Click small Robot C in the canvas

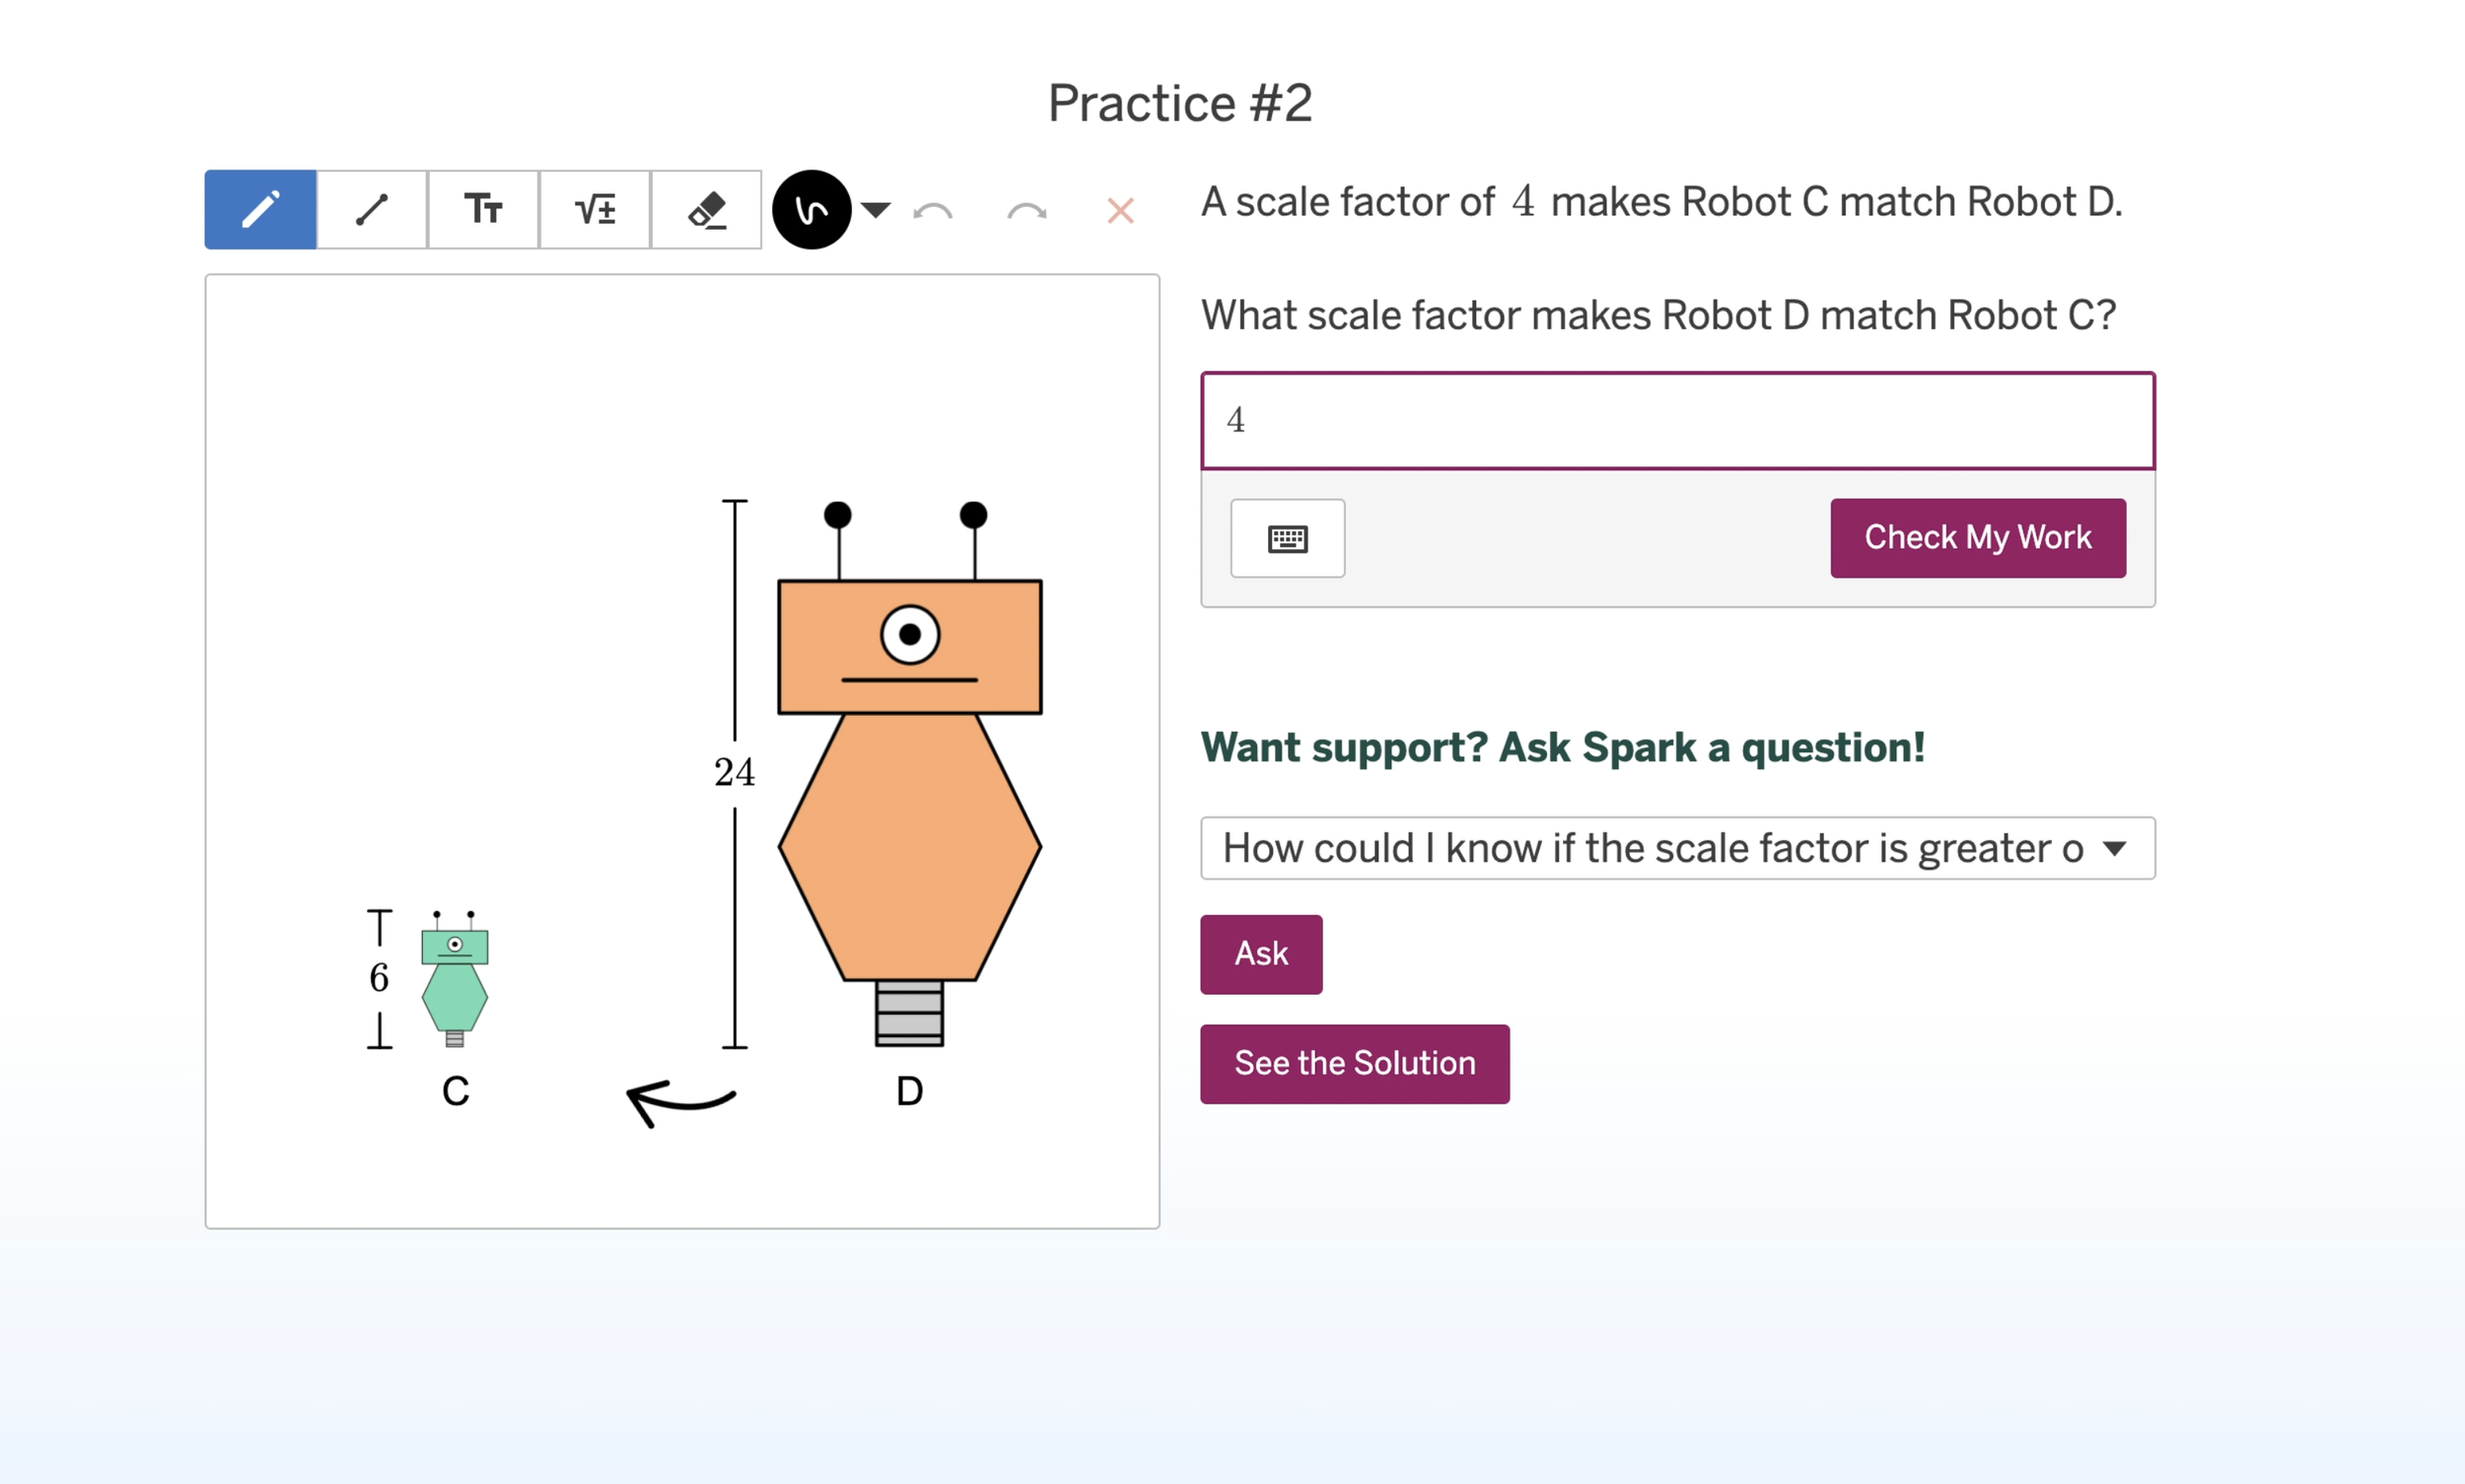coord(454,979)
